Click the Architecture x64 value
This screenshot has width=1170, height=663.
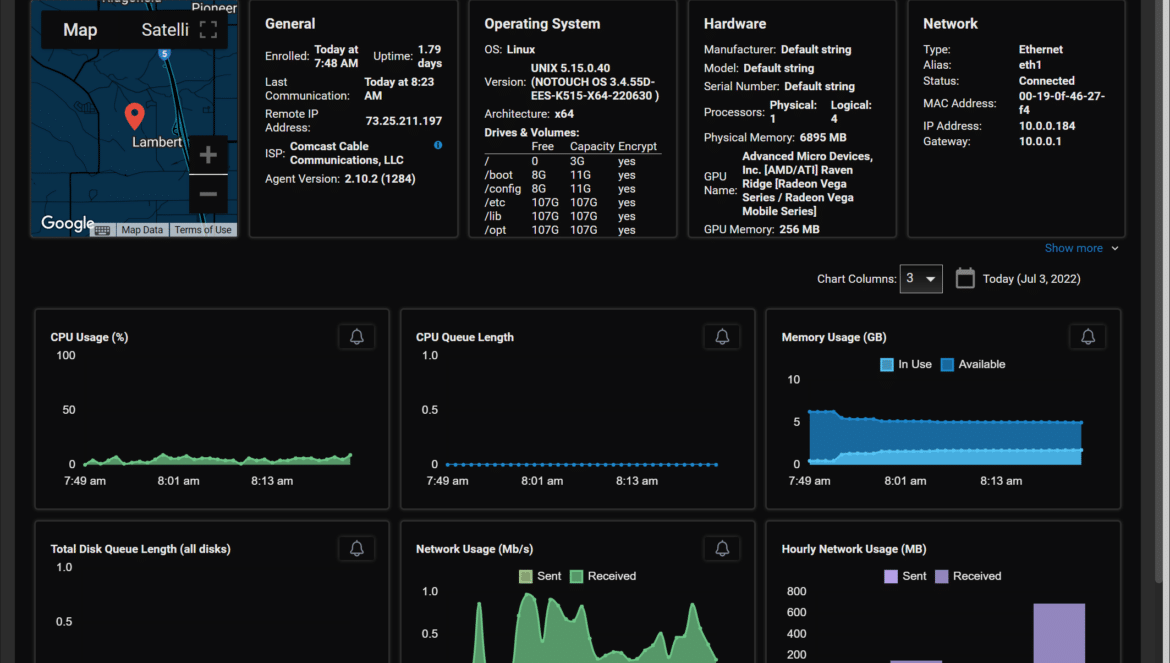point(564,114)
